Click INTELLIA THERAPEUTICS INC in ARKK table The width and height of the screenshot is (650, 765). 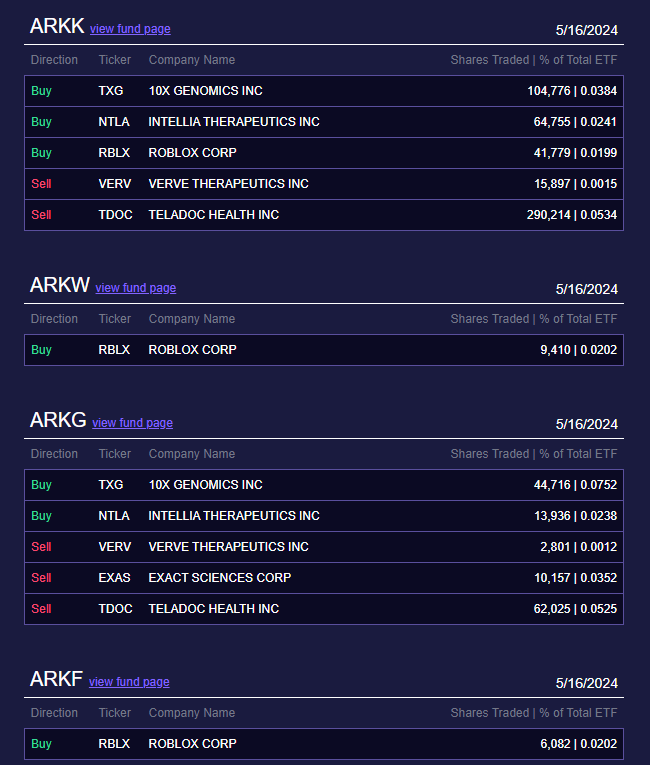234,122
